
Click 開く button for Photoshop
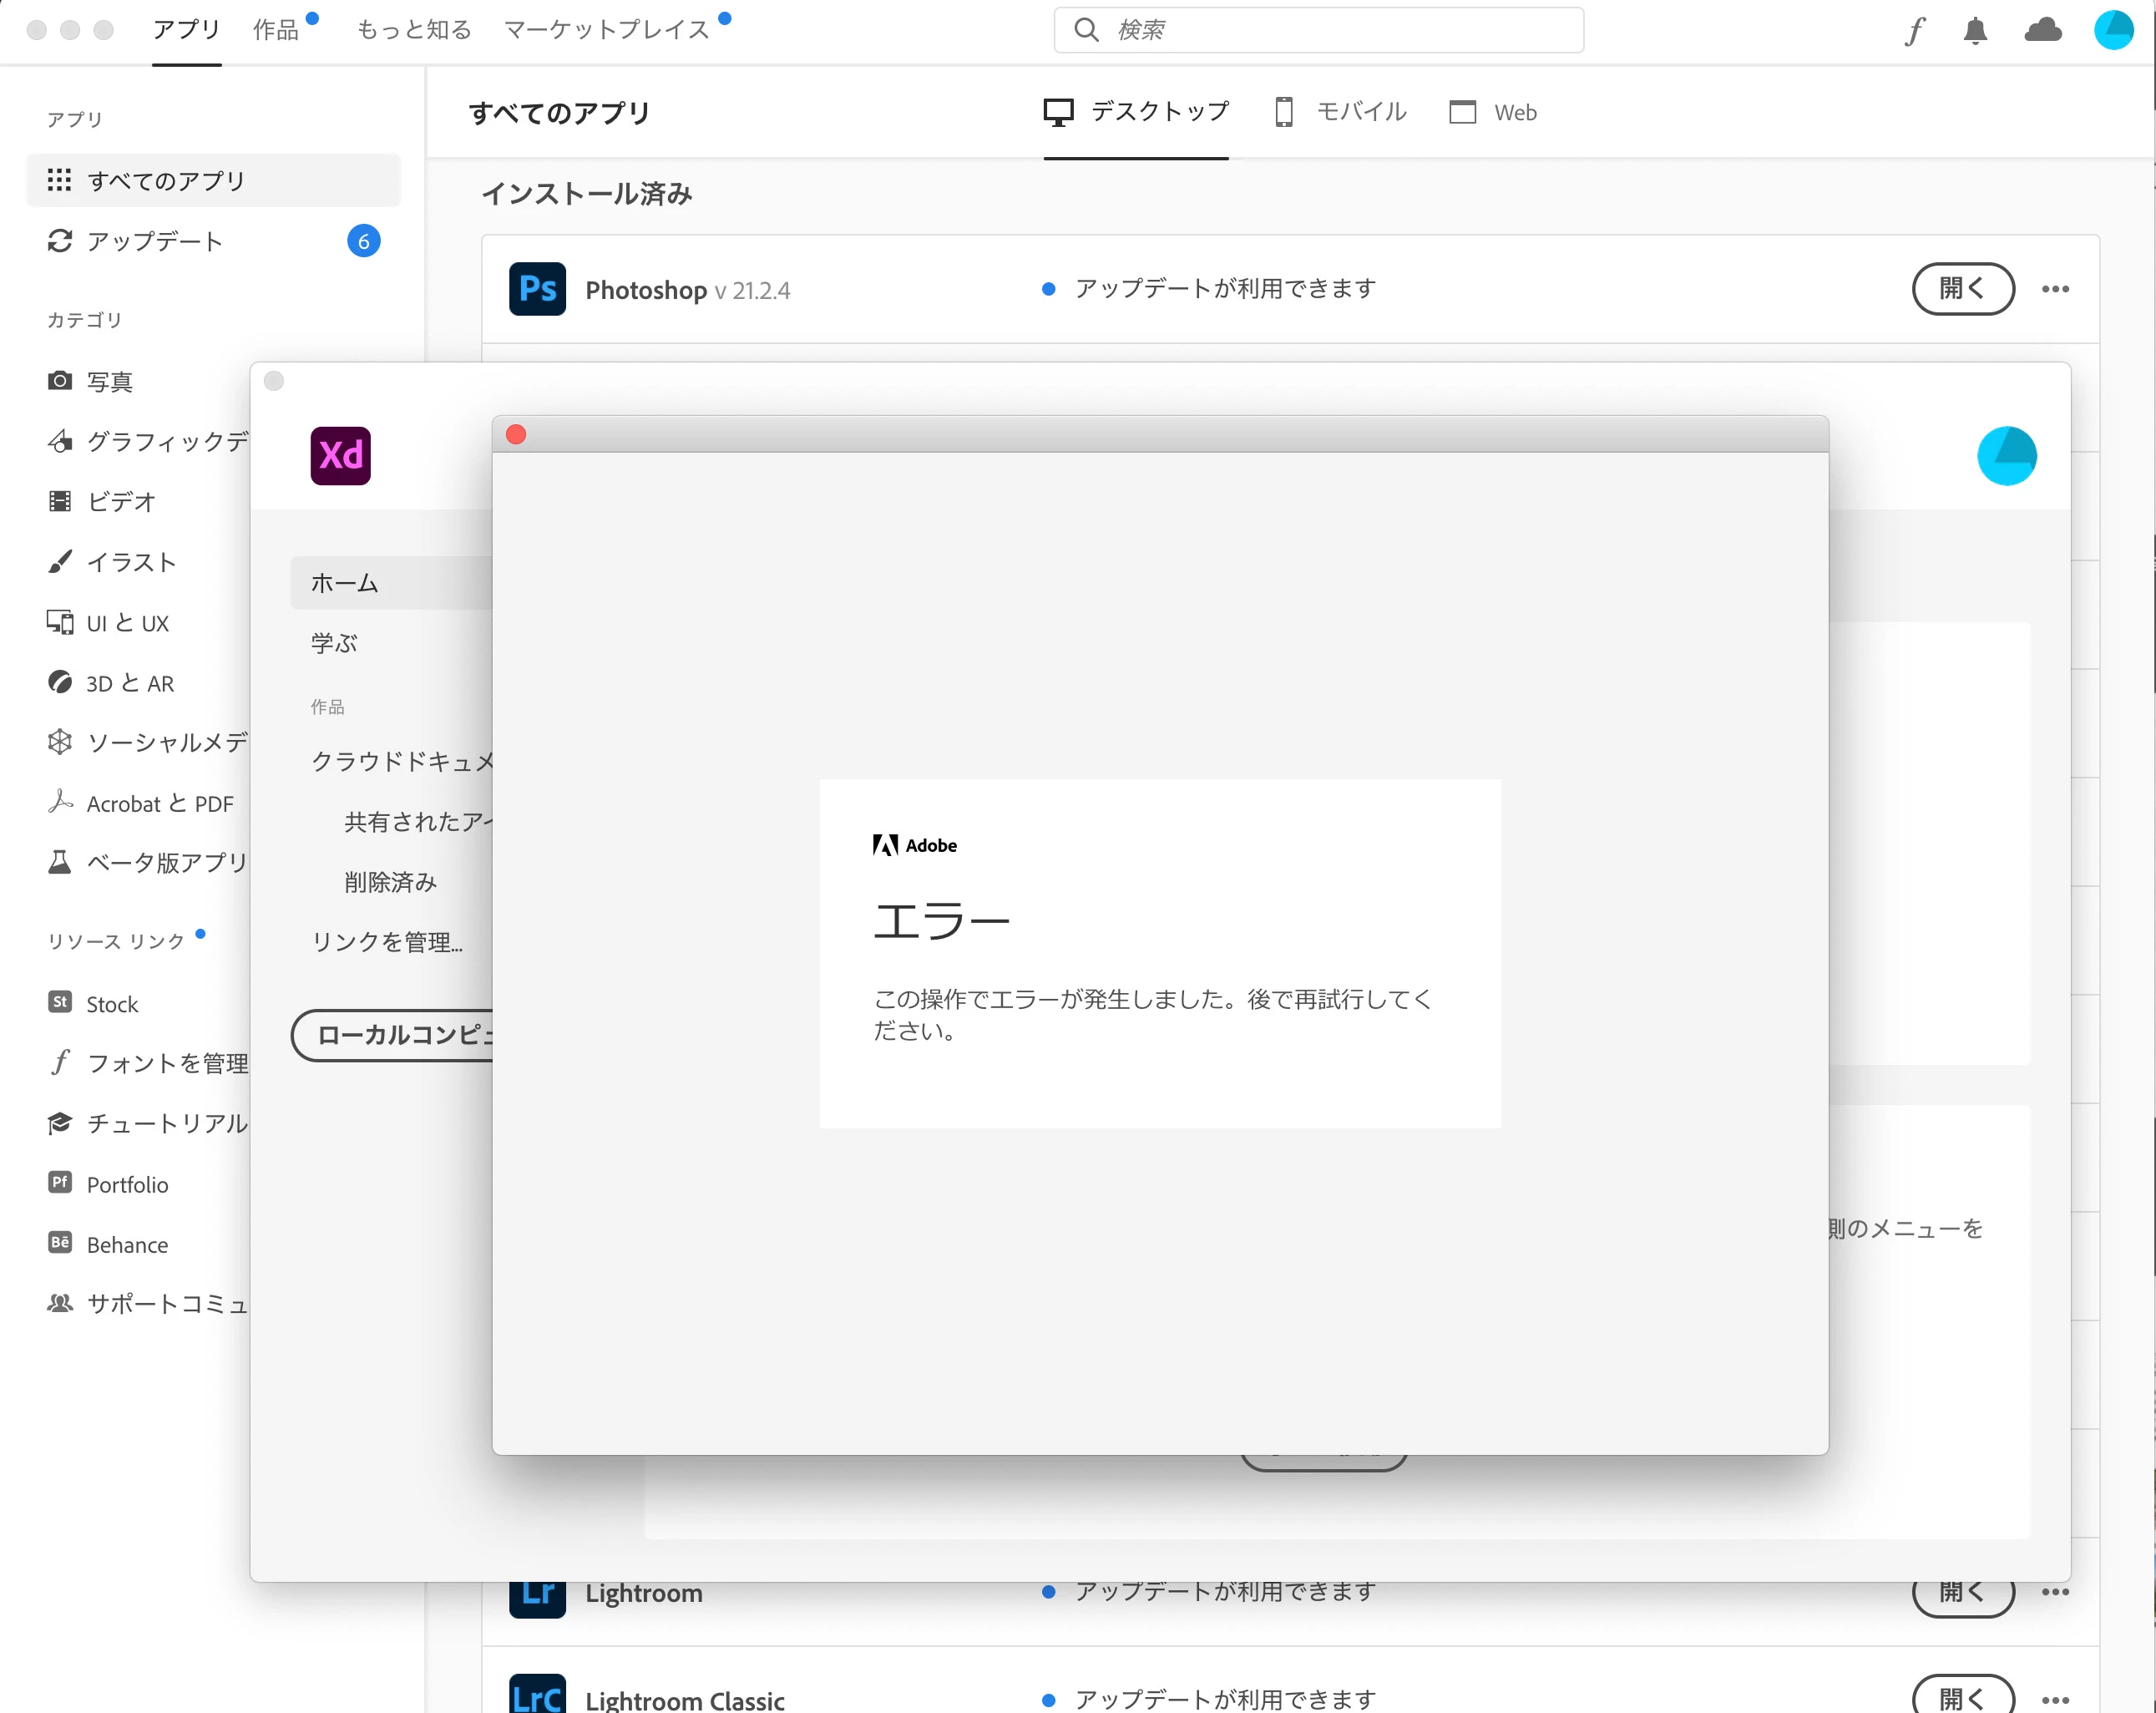pyautogui.click(x=1962, y=289)
